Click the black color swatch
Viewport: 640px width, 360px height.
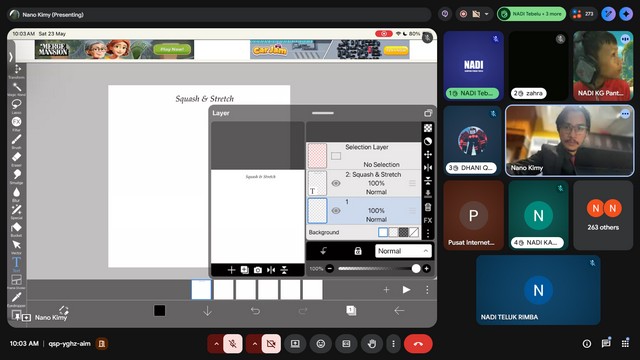160,311
